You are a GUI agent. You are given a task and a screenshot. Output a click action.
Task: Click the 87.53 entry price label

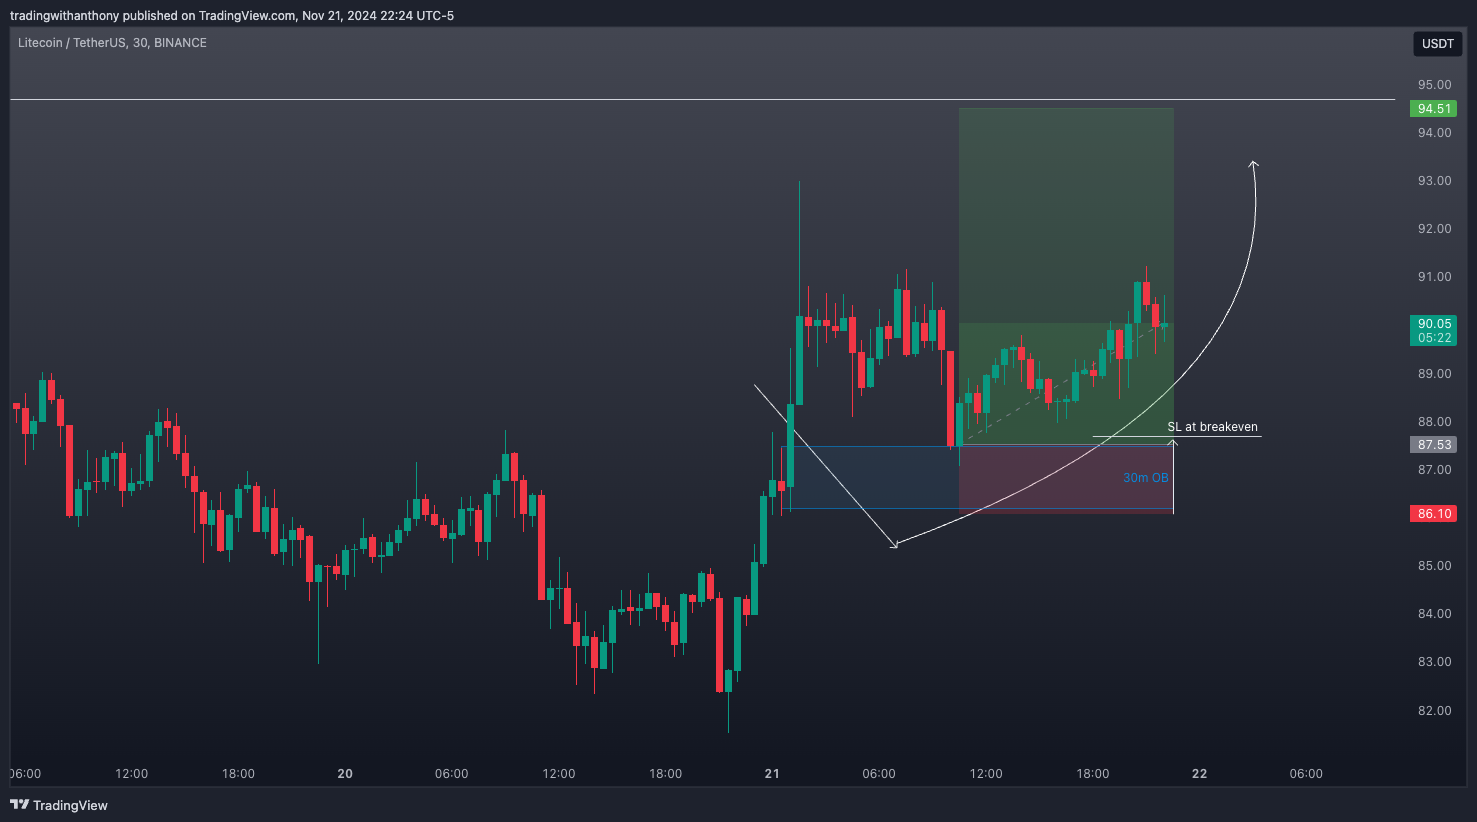pyautogui.click(x=1434, y=445)
